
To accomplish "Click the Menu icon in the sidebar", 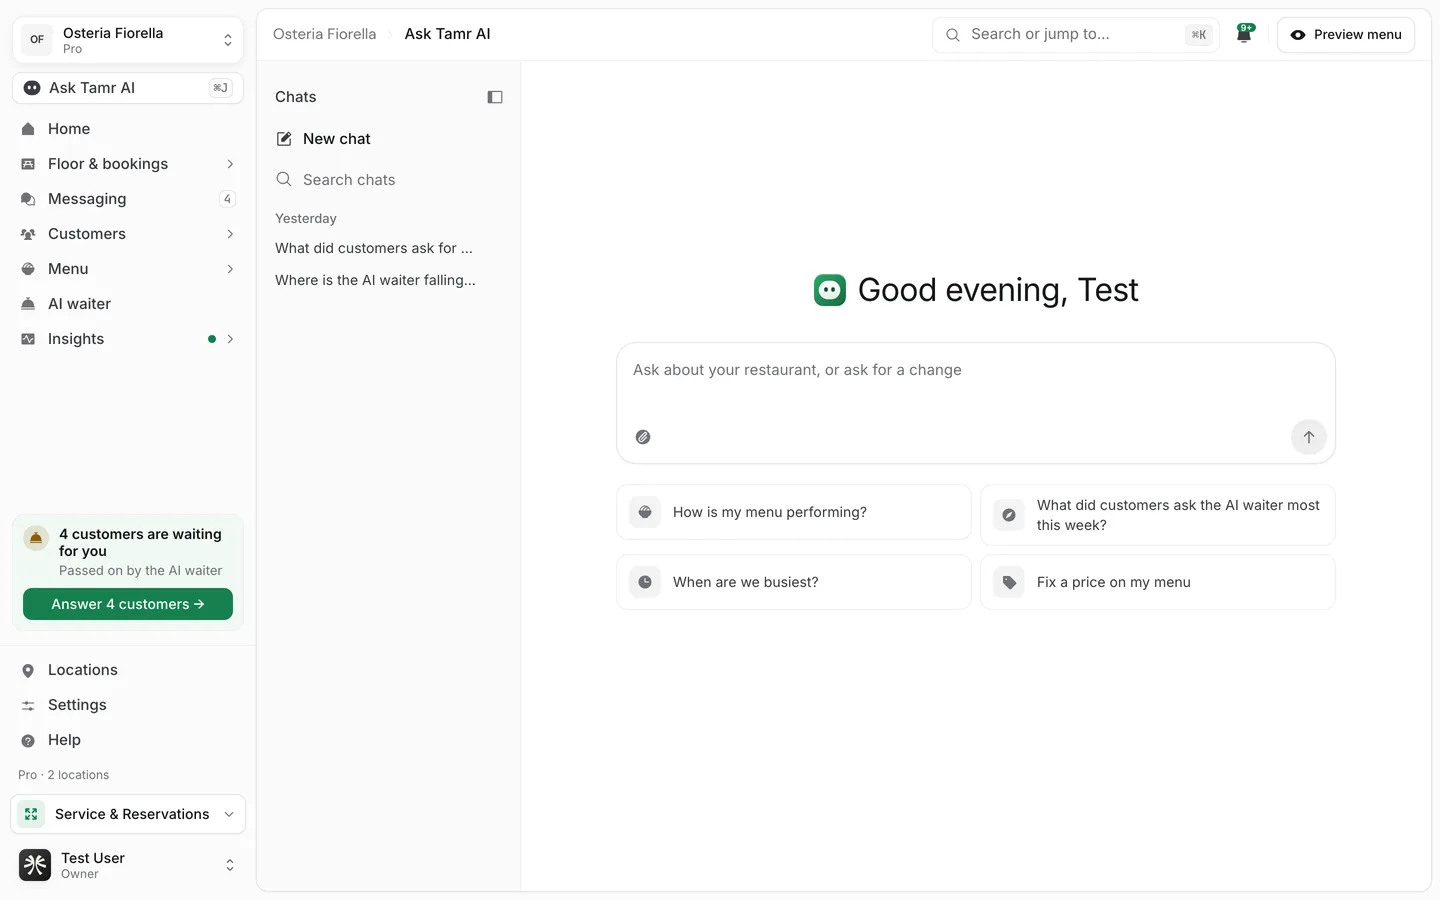I will pyautogui.click(x=28, y=269).
